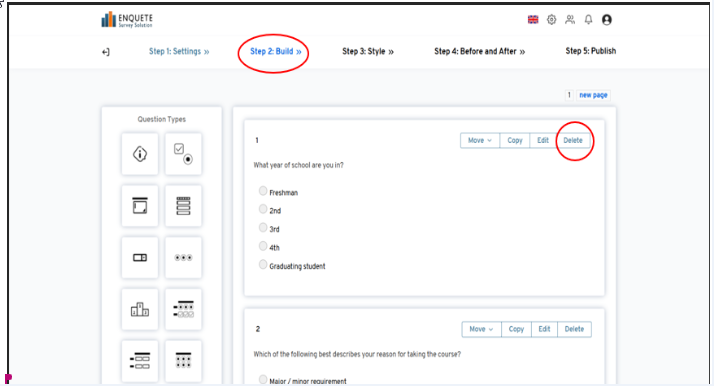Click the new page link
714x386 pixels.
coord(593,95)
